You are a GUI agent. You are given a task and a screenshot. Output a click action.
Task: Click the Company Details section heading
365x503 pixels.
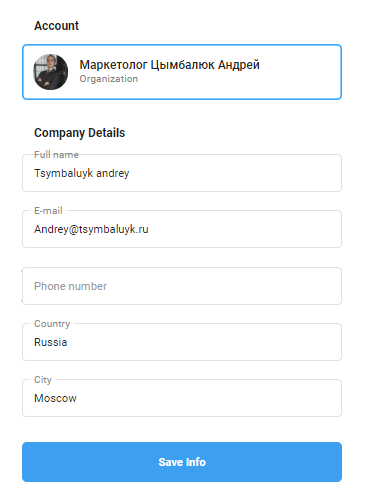pos(80,133)
